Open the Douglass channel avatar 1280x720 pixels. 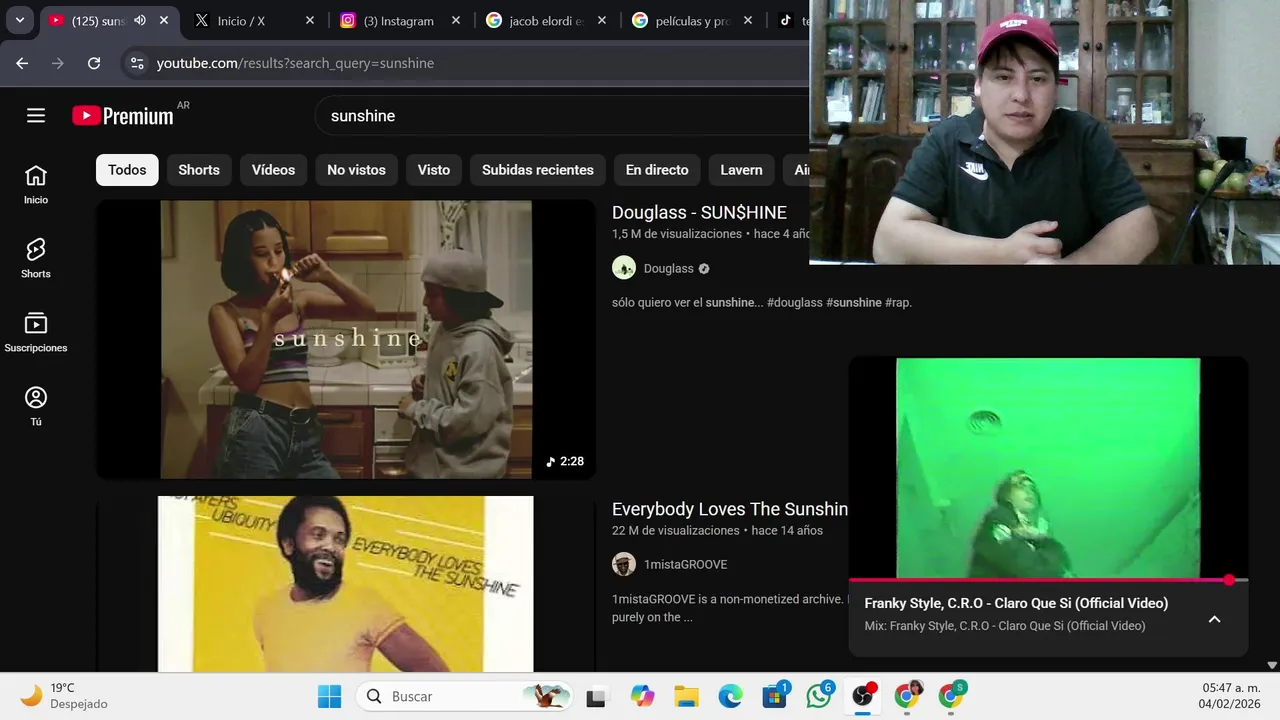[624, 268]
